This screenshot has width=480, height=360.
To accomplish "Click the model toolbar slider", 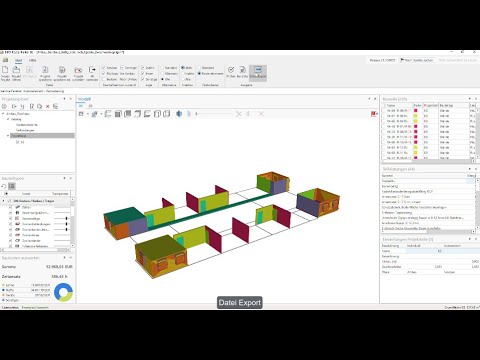I will (214, 114).
